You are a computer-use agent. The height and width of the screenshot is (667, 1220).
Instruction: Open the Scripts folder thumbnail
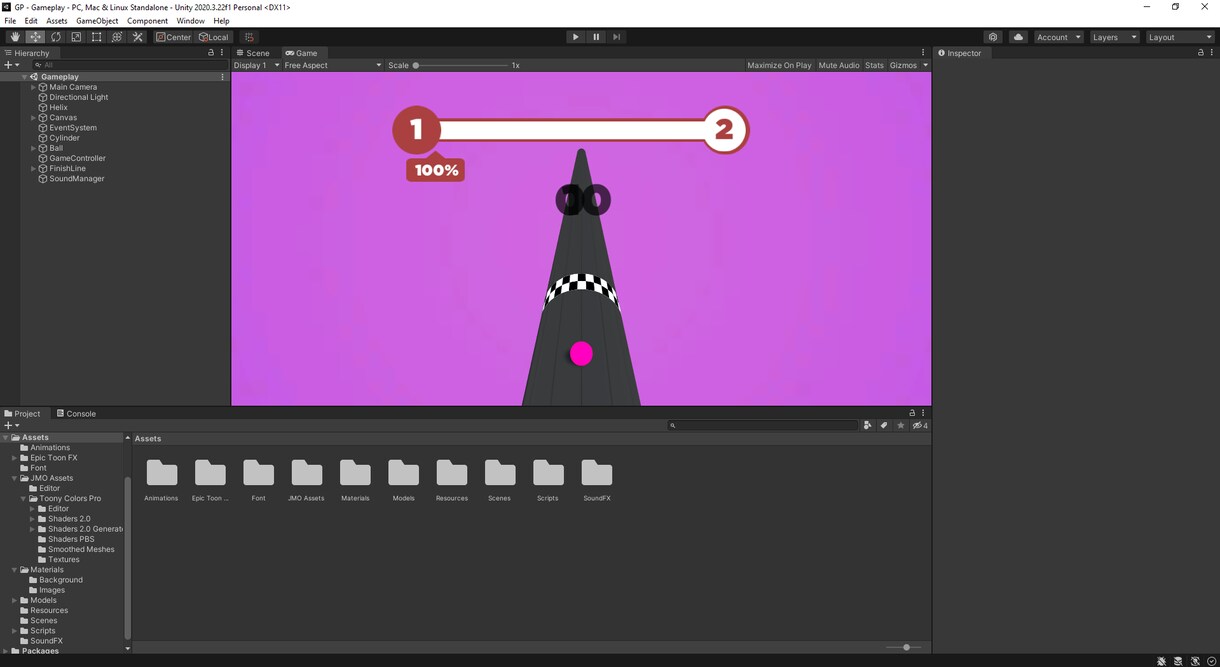[548, 479]
